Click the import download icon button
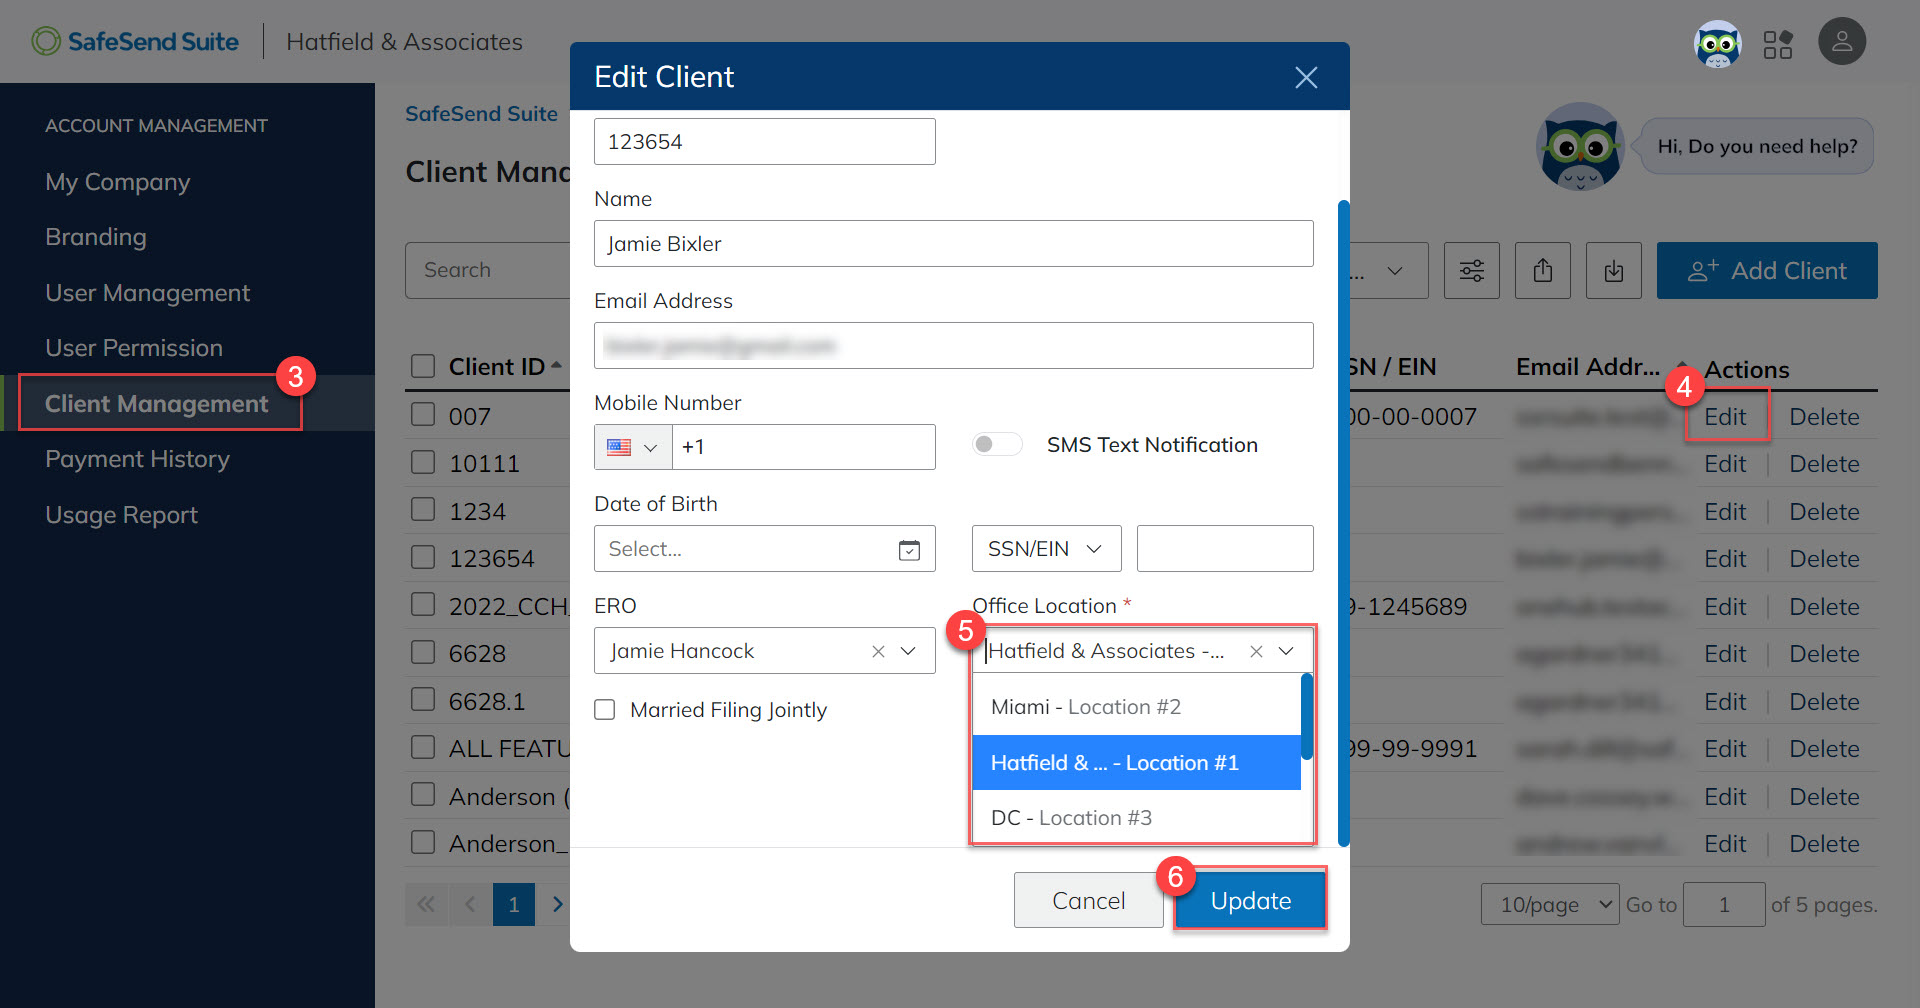Viewport: 1920px width, 1008px height. click(x=1614, y=271)
